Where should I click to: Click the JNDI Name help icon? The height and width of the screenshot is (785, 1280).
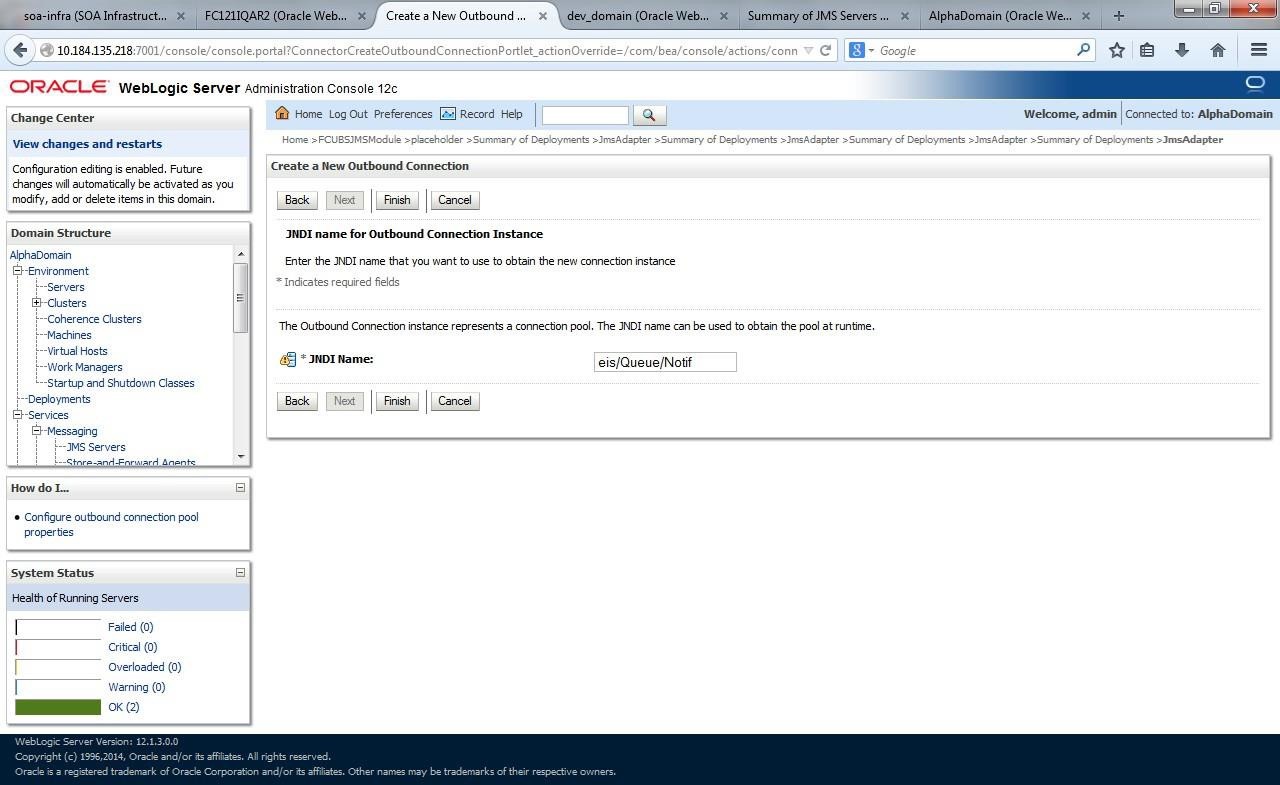tap(288, 359)
